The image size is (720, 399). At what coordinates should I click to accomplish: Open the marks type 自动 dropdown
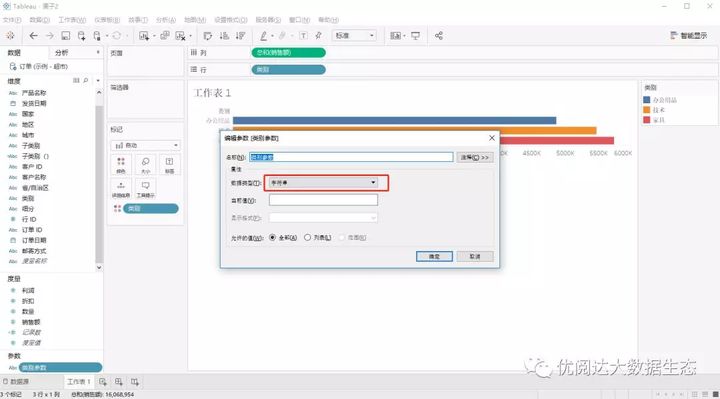coord(145,145)
